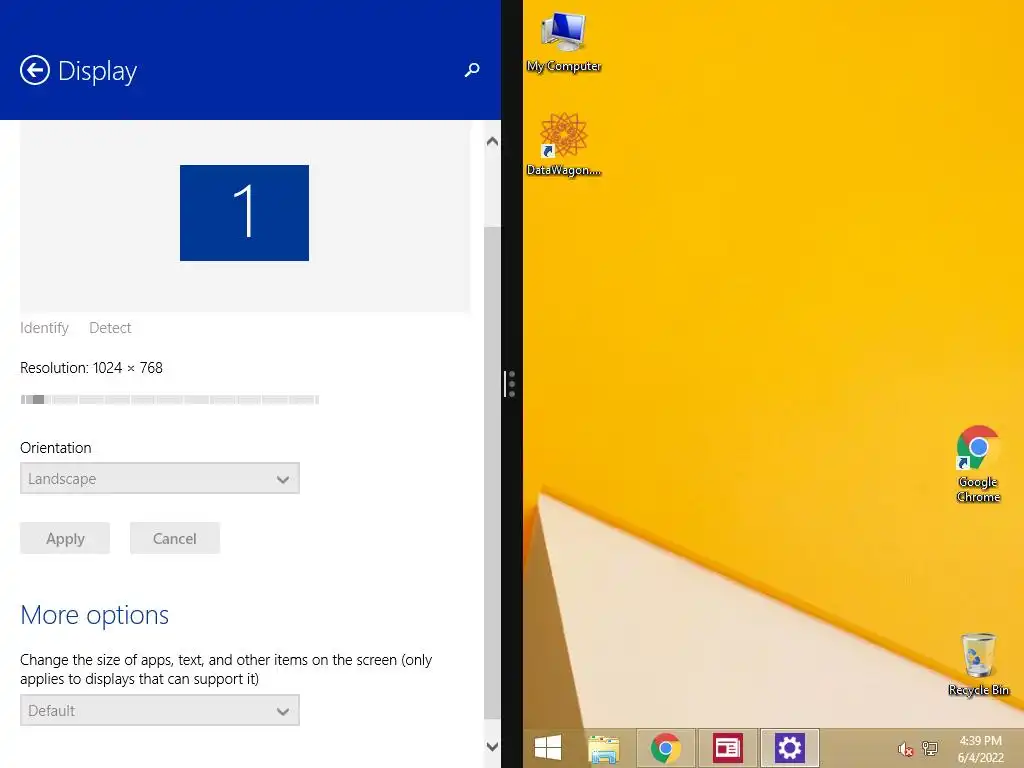Go back using the Display back arrow
The image size is (1024, 768).
pos(35,71)
